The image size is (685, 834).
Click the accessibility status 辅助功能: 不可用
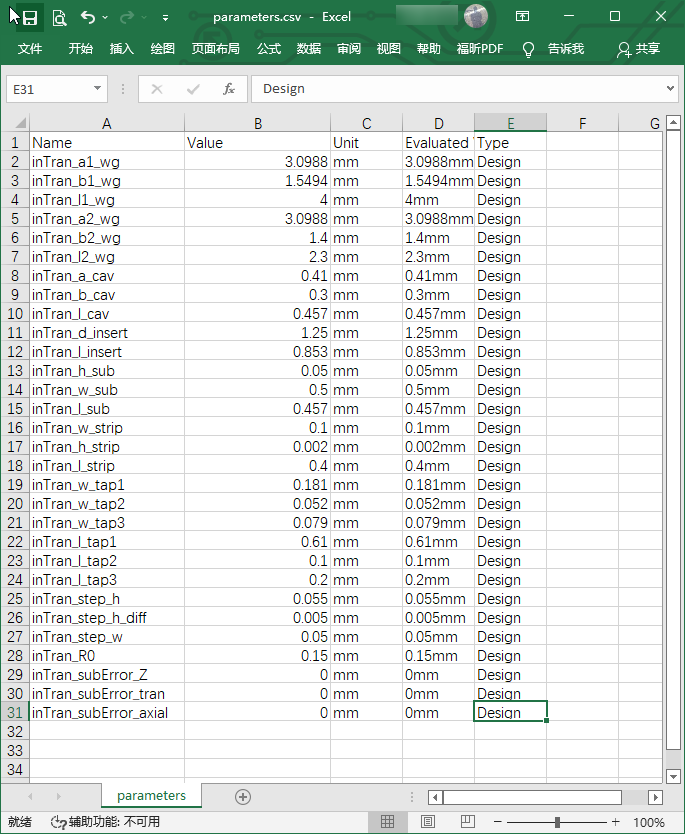tap(105, 822)
